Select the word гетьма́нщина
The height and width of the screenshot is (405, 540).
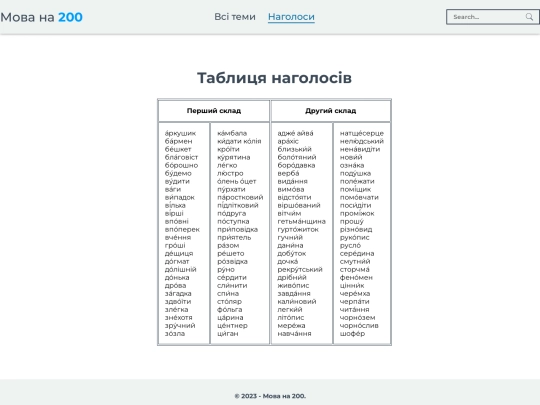pos(301,221)
